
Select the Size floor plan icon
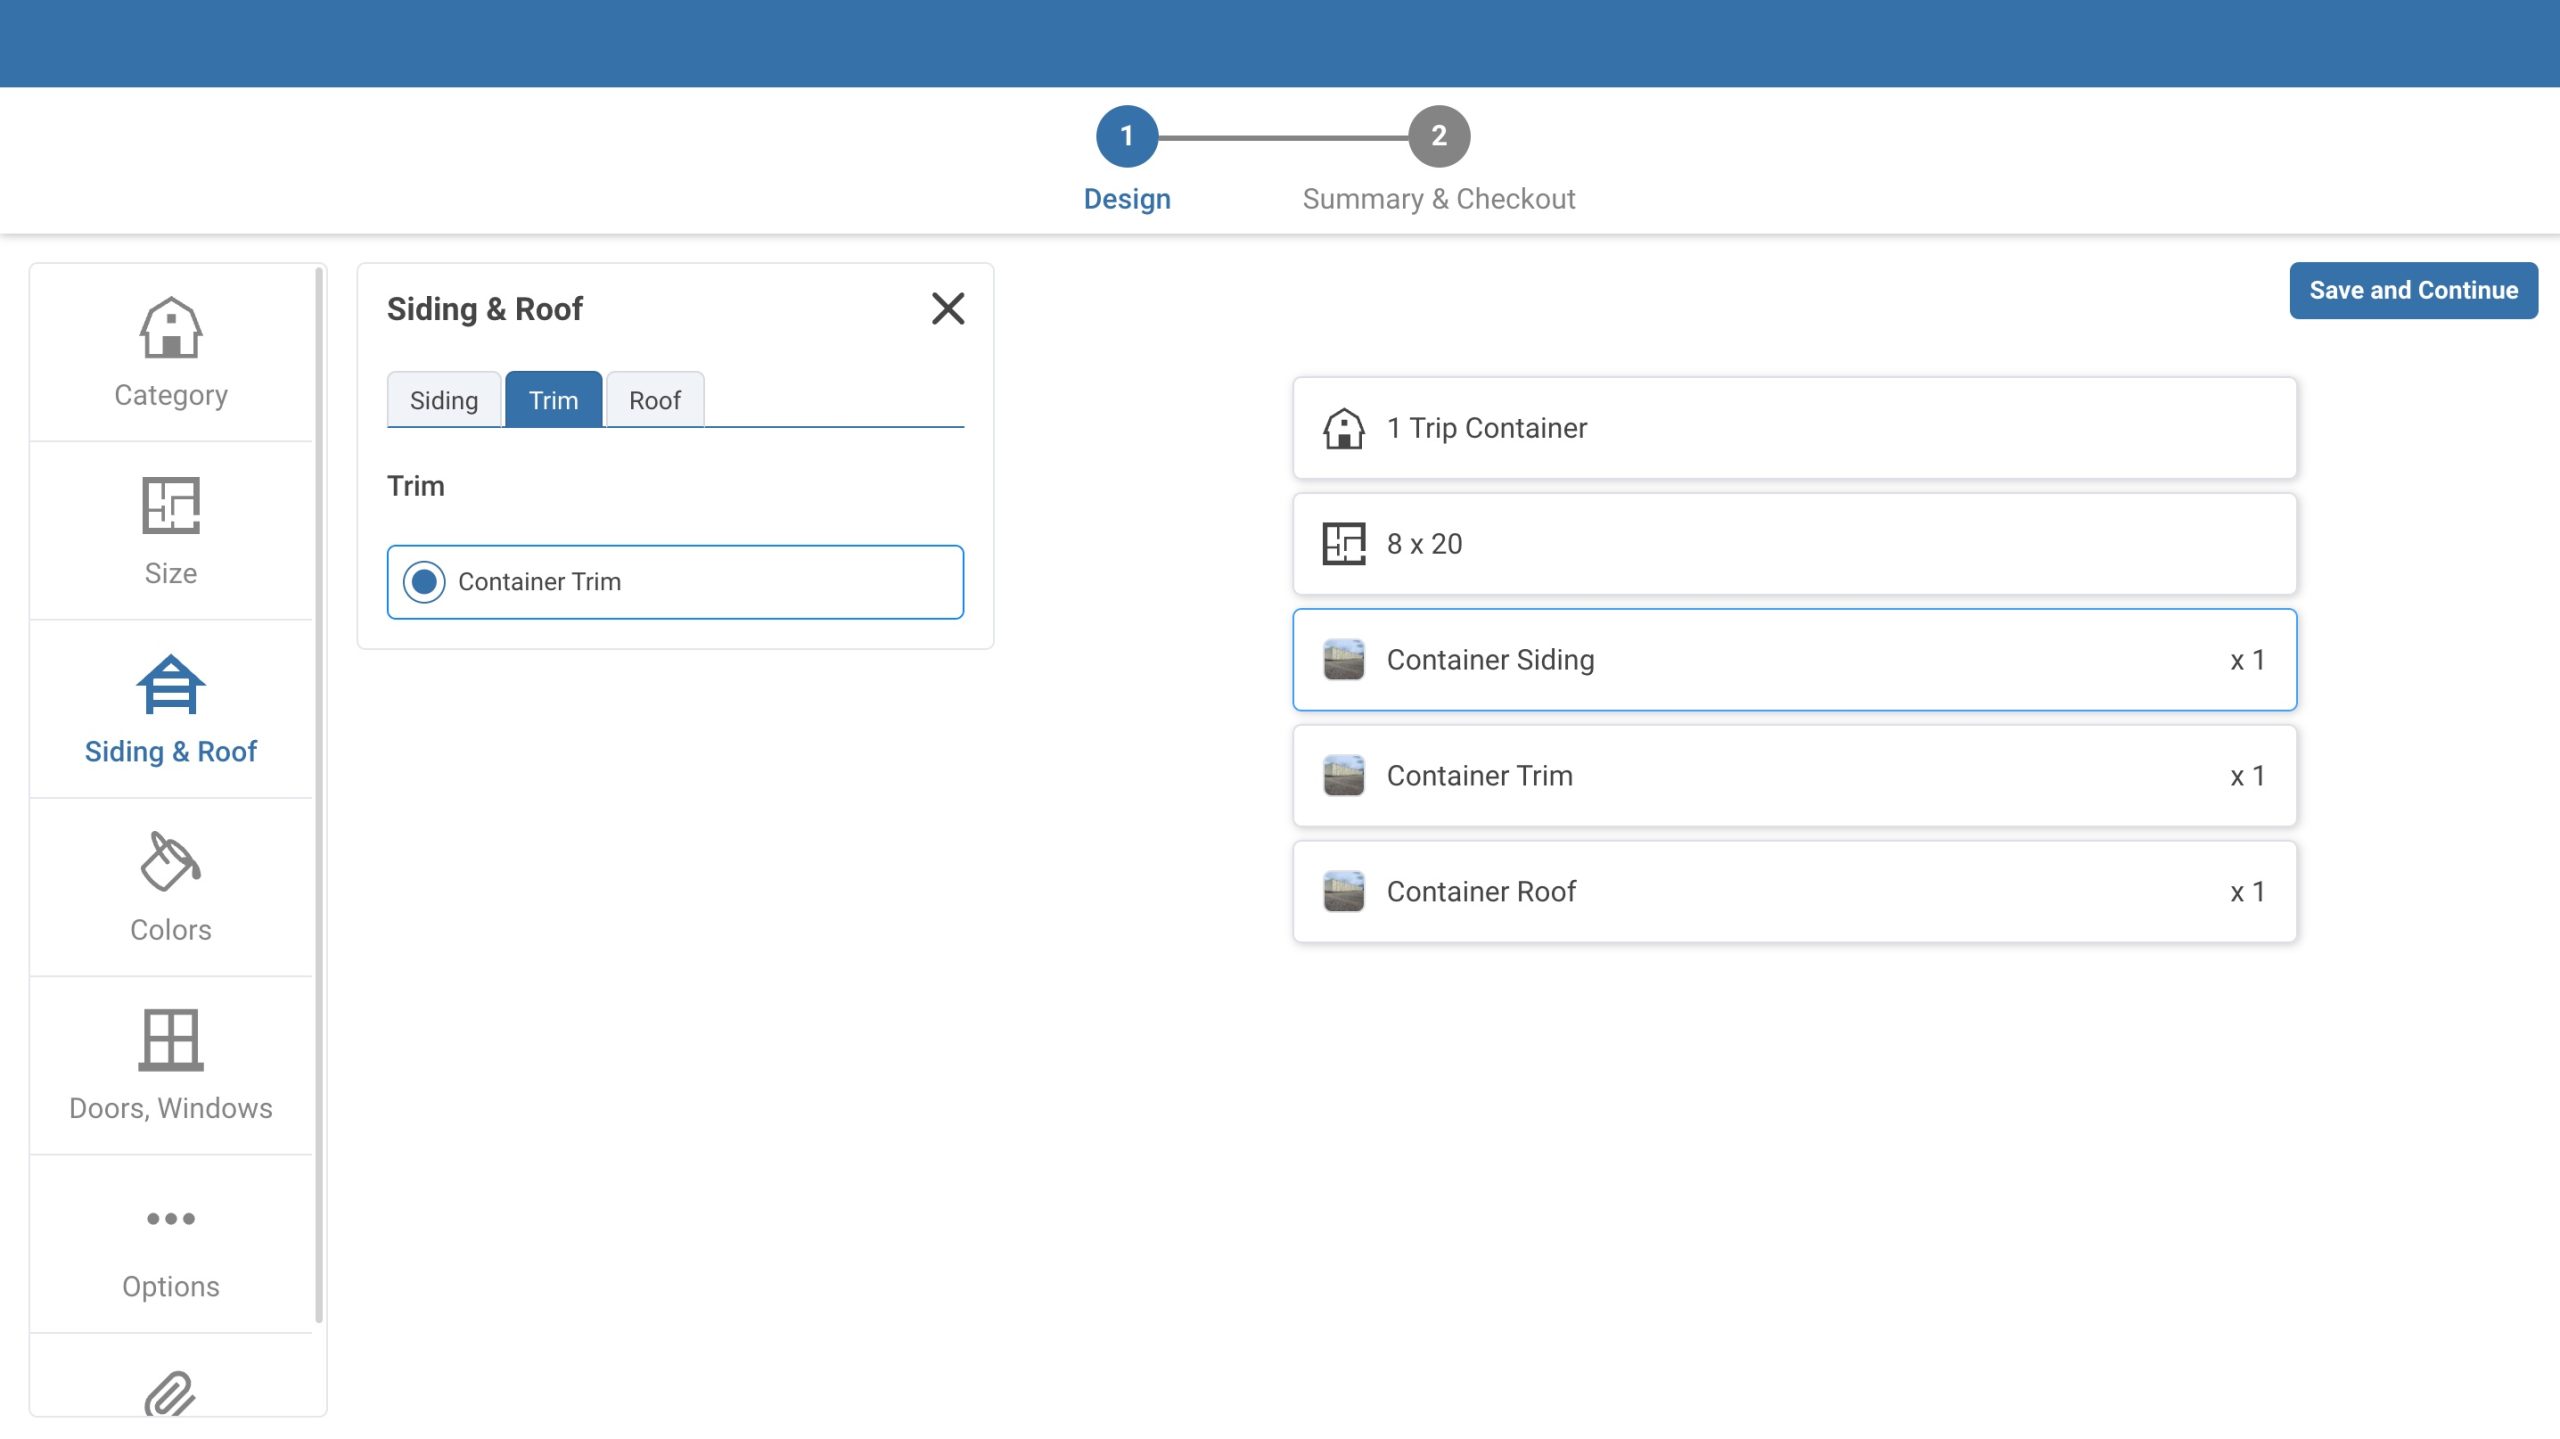click(x=170, y=506)
